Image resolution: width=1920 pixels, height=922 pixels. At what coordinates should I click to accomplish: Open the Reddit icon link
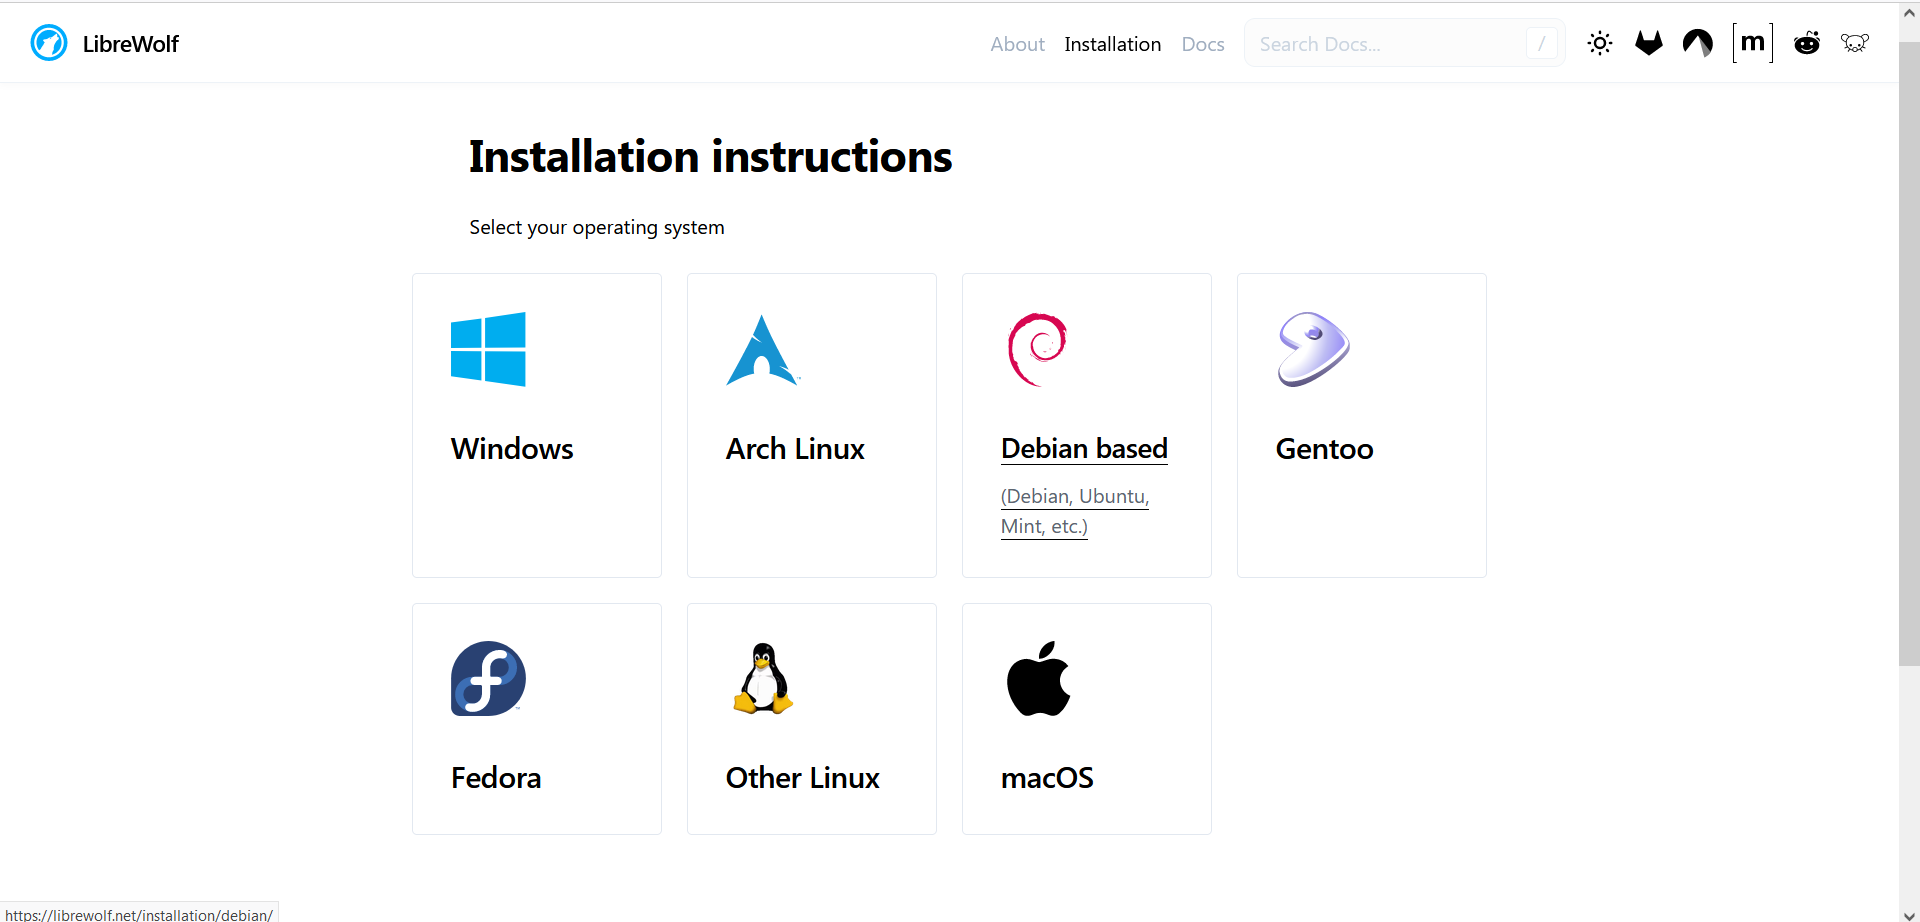(x=1807, y=43)
